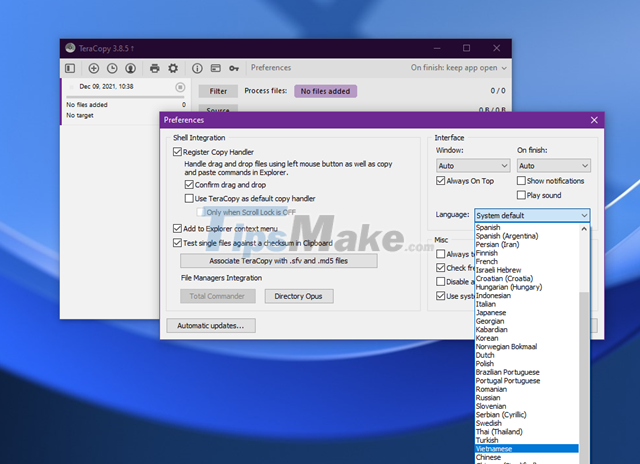
Task: Select Romanian language entry
Action: pyautogui.click(x=527, y=389)
